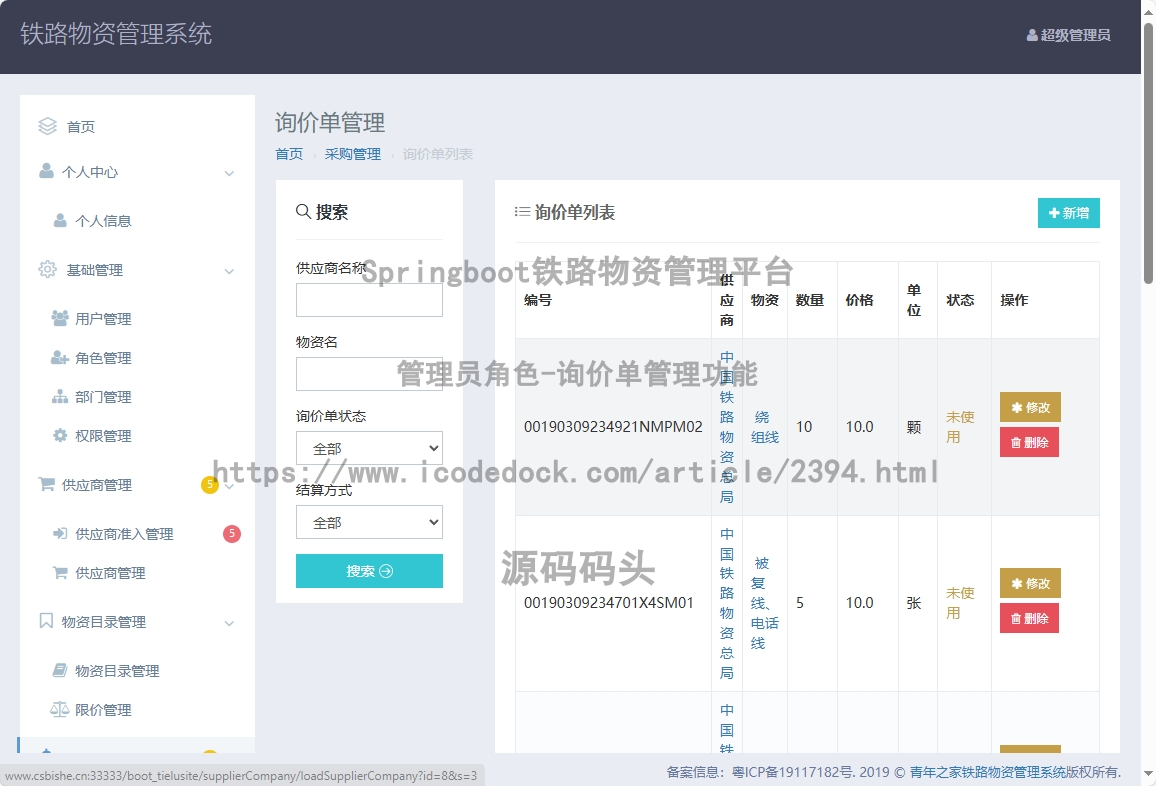The width and height of the screenshot is (1156, 786).
Task: Click the 部门管理 sitemap icon
Action: [60, 396]
